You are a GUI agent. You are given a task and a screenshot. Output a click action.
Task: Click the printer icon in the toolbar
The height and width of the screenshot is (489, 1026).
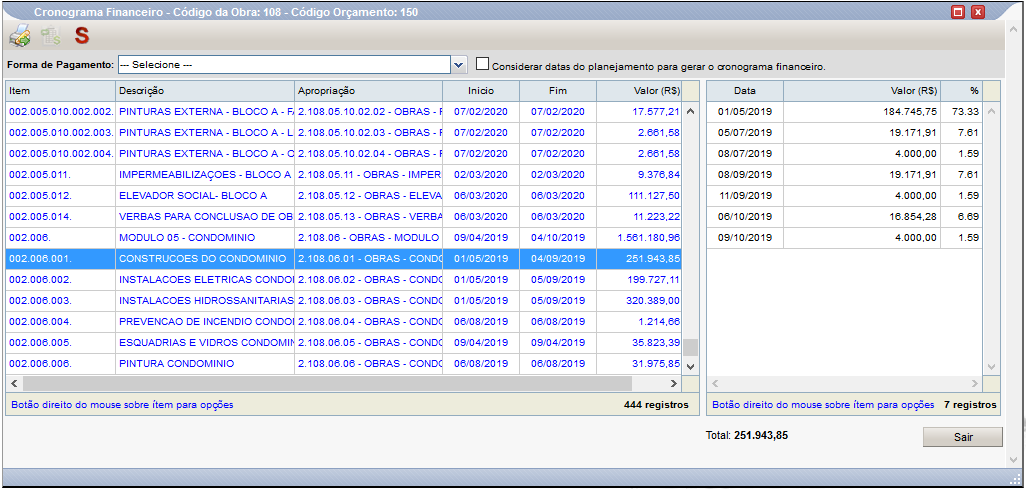[19, 35]
